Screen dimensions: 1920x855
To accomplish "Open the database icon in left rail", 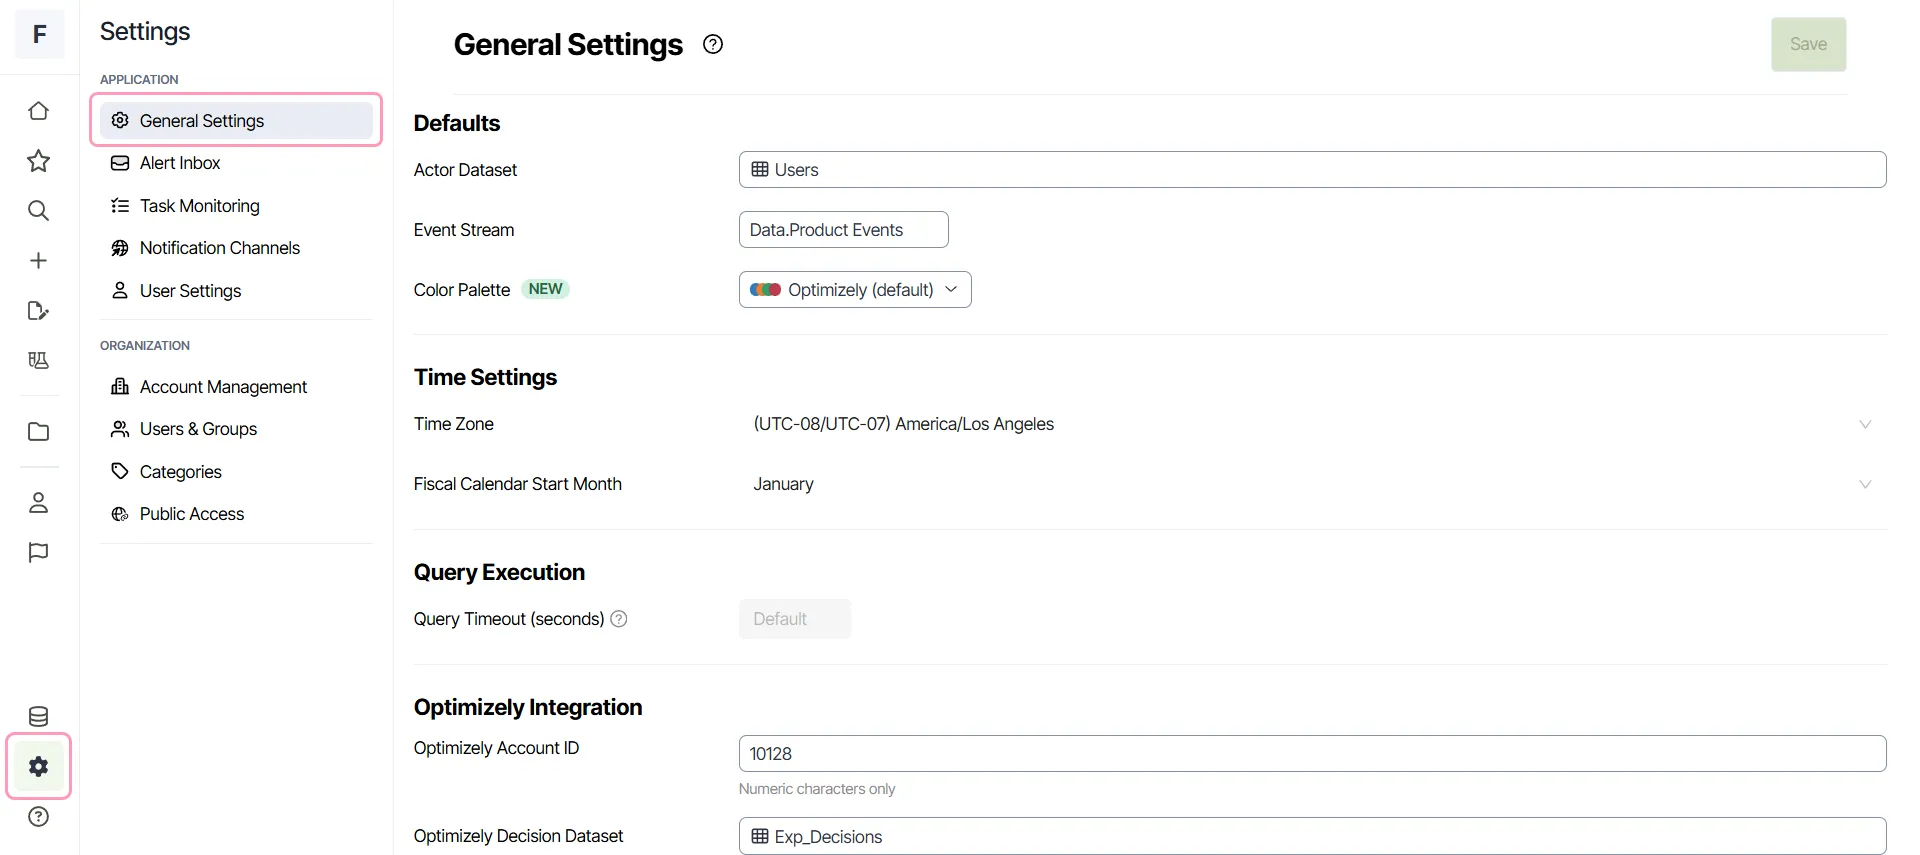I will pos(38,716).
